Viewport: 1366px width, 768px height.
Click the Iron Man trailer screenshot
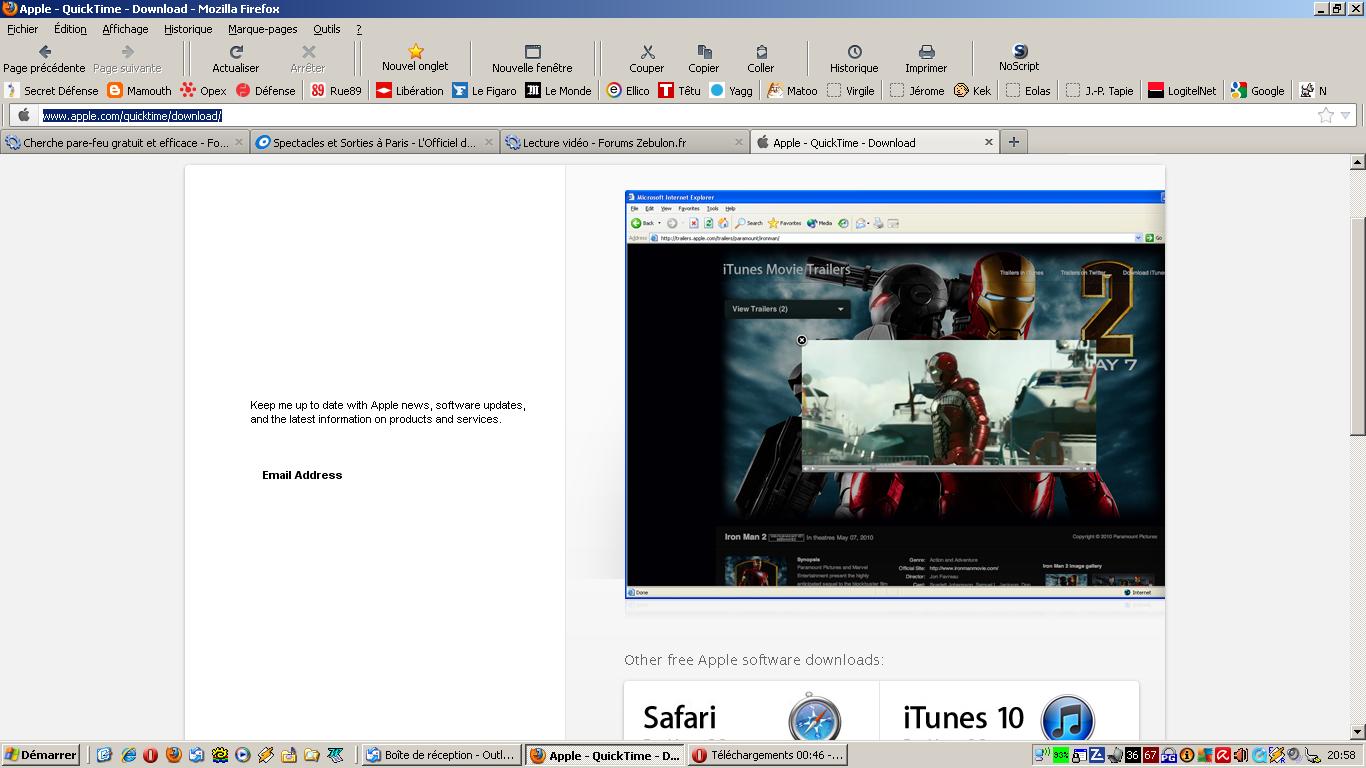pos(895,394)
